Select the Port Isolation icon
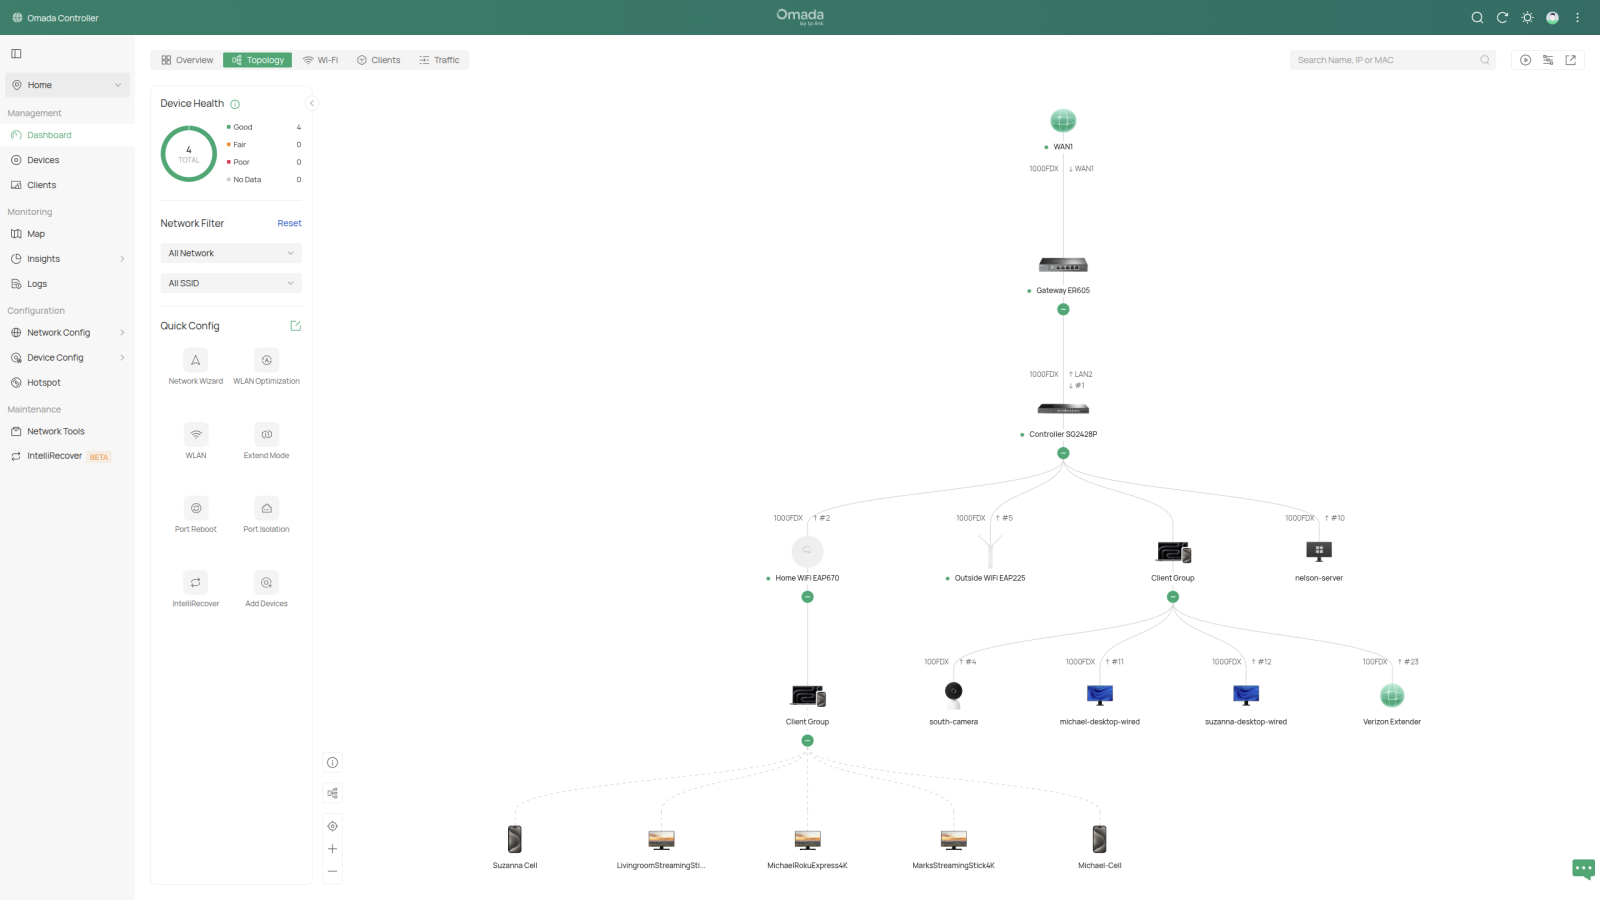 point(266,508)
